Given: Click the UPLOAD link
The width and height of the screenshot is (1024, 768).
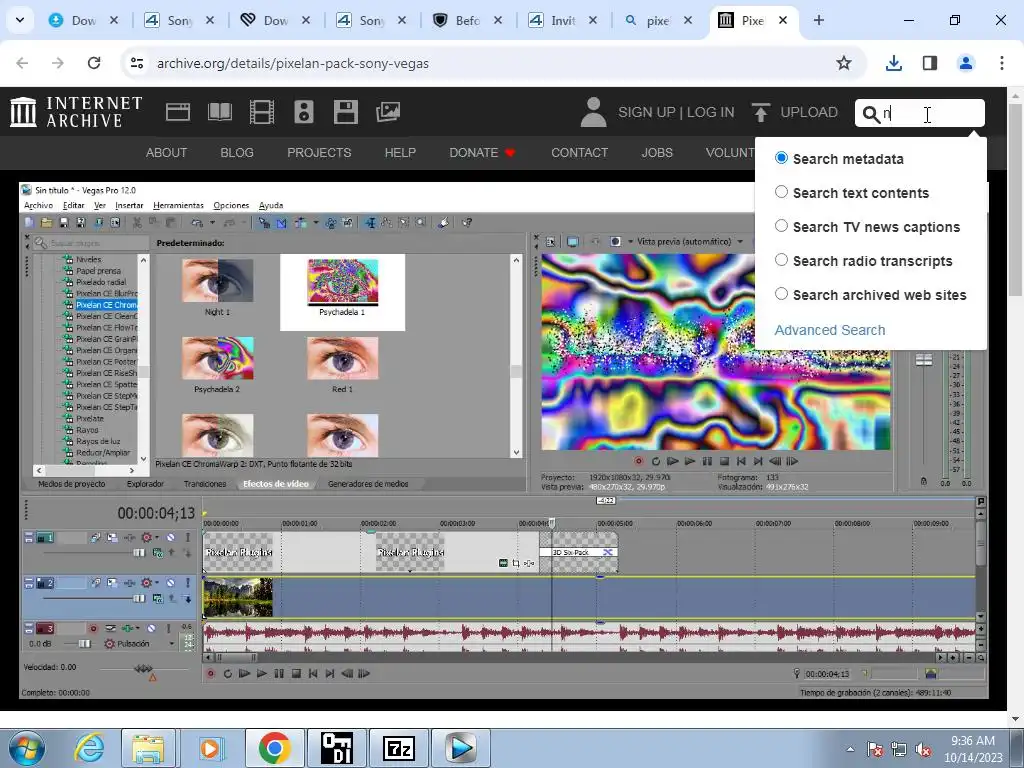Looking at the screenshot, I should pos(809,112).
